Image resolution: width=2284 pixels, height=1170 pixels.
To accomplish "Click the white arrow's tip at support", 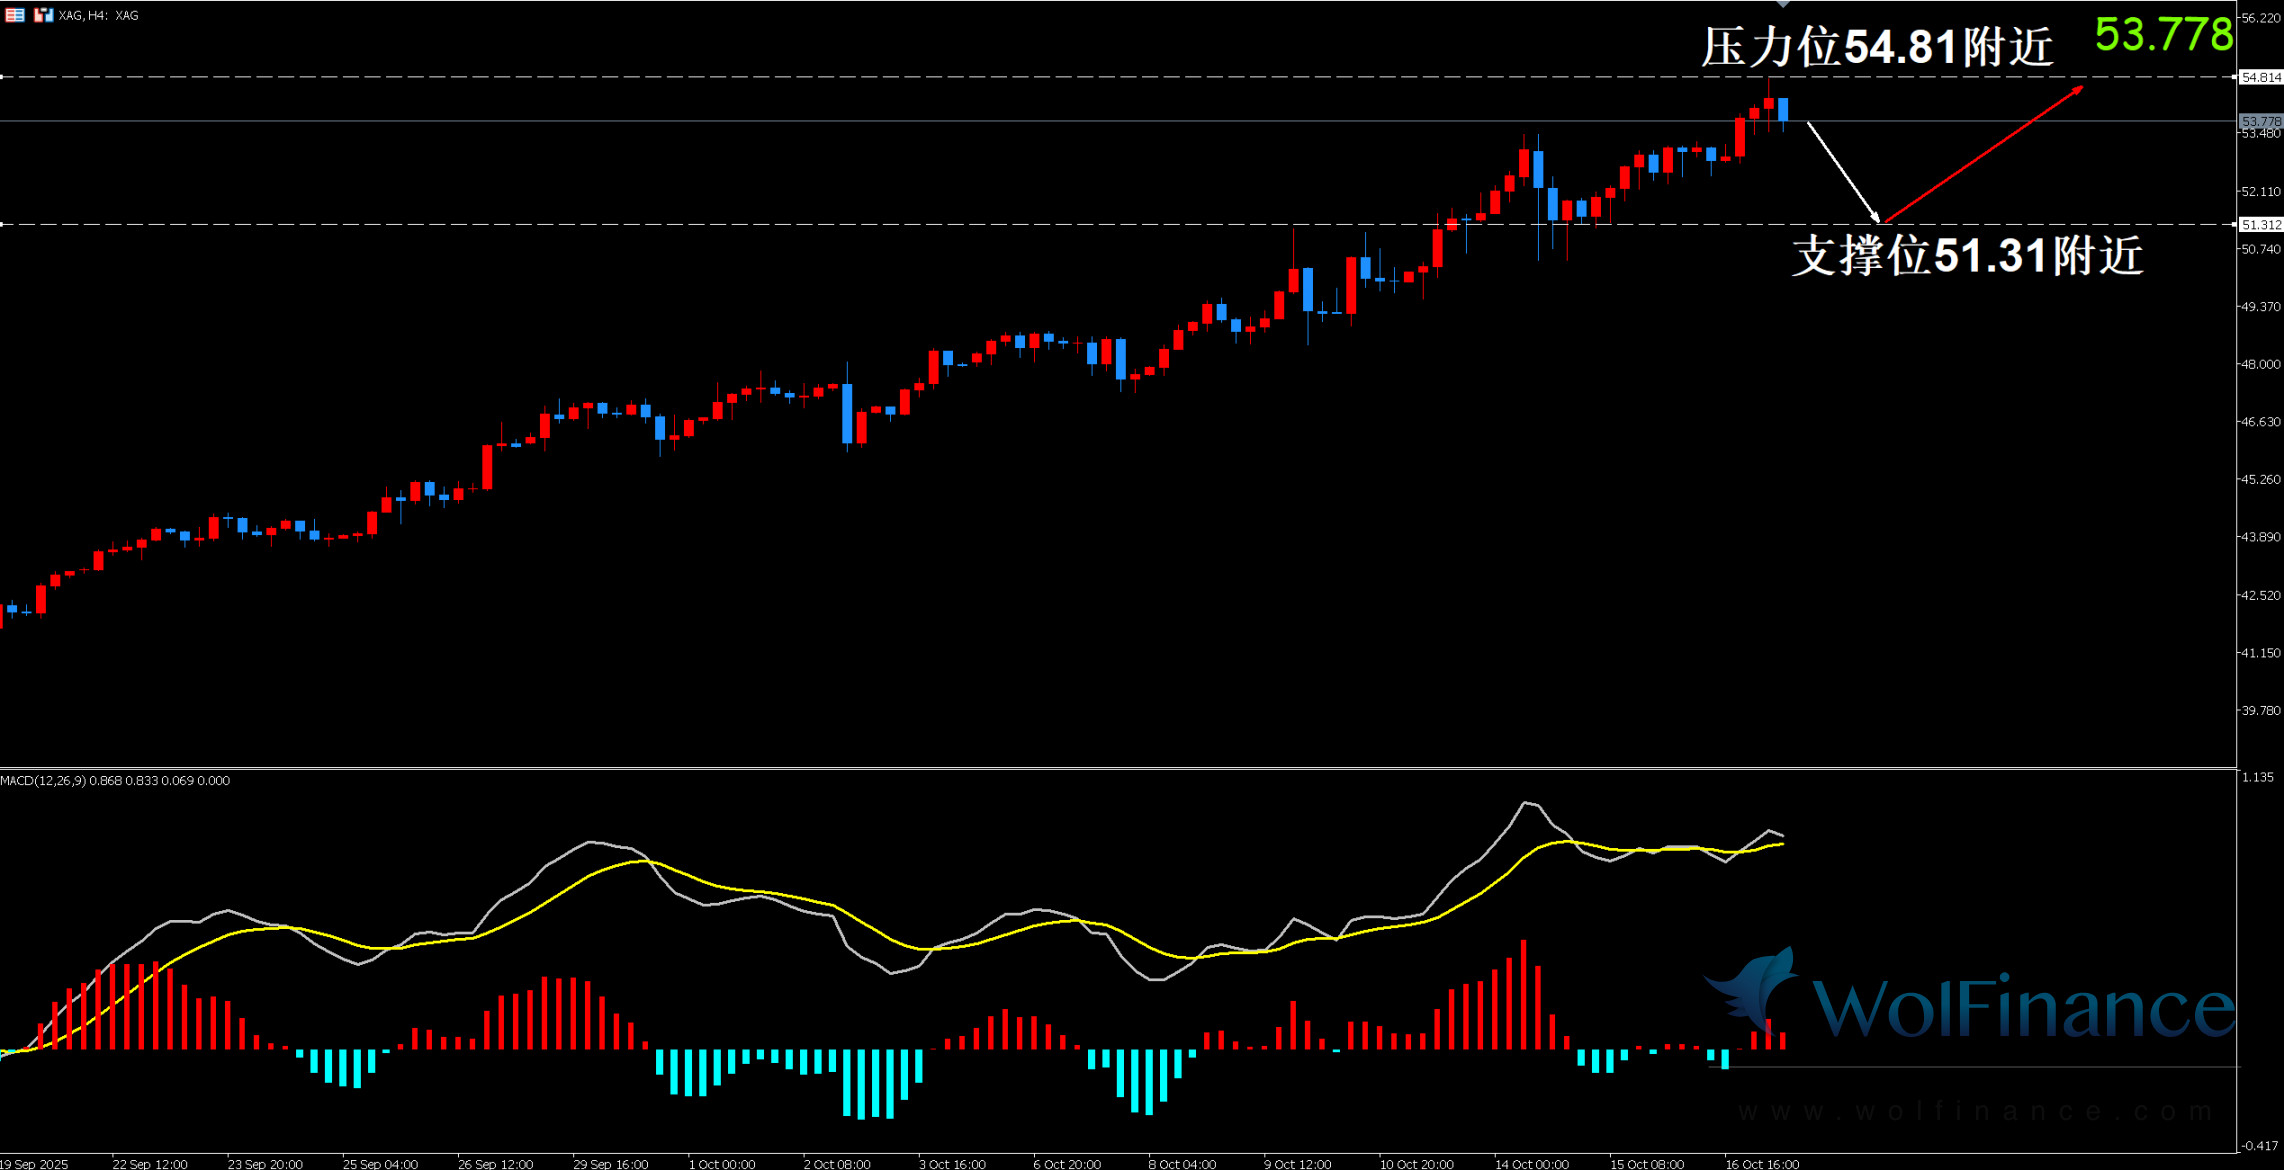I will tap(1877, 218).
